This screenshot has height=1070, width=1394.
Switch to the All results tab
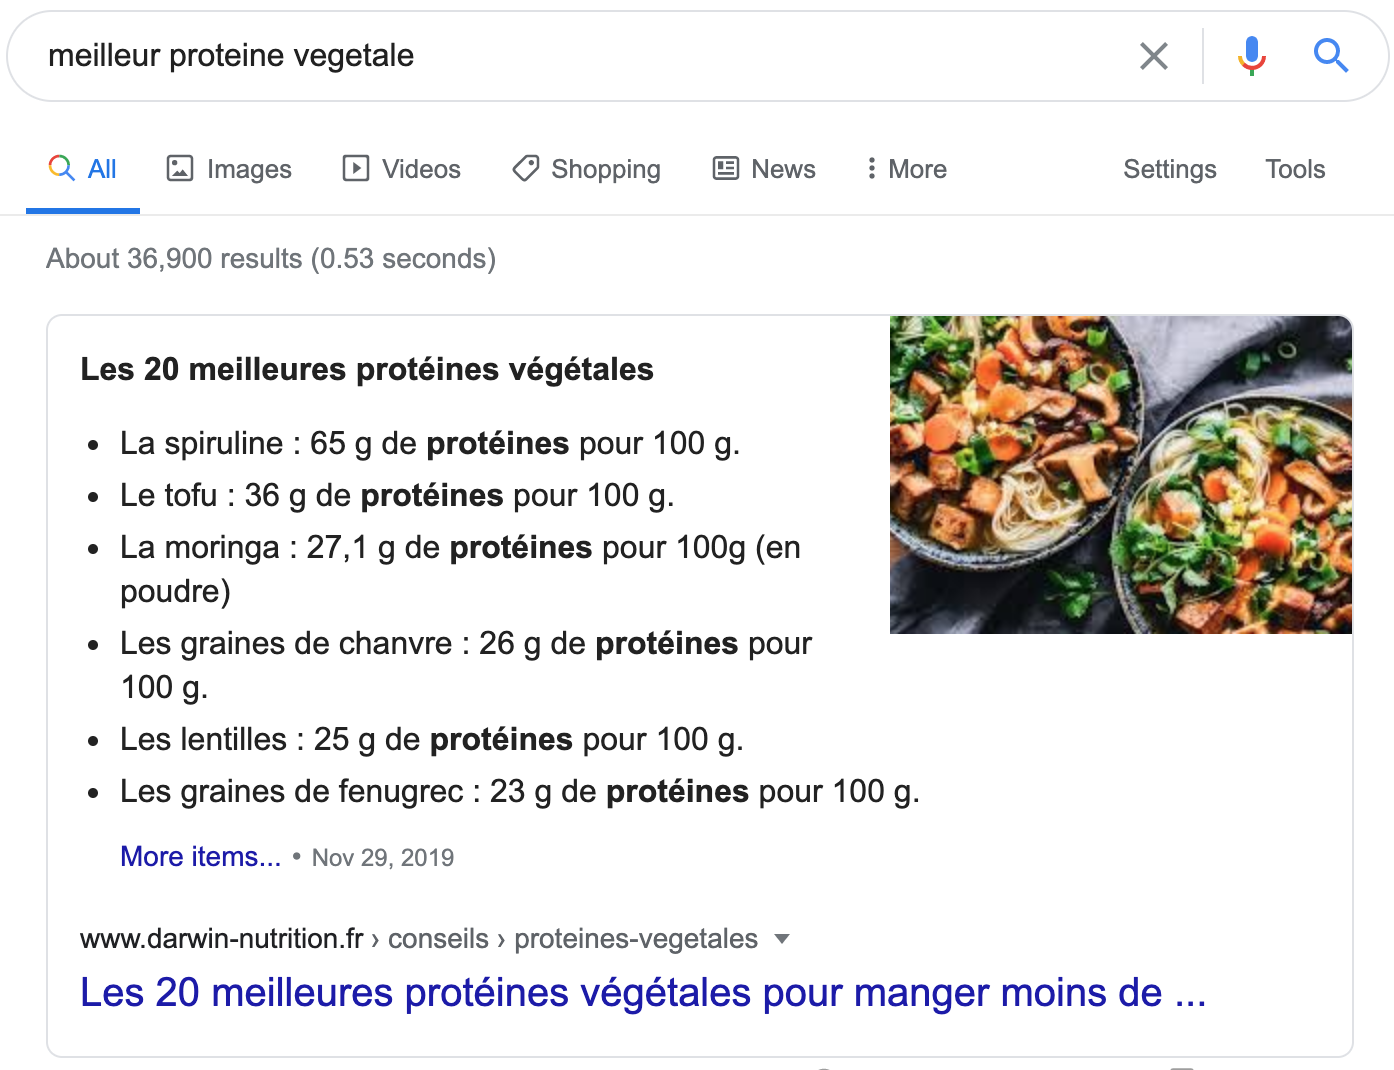[x=102, y=169]
